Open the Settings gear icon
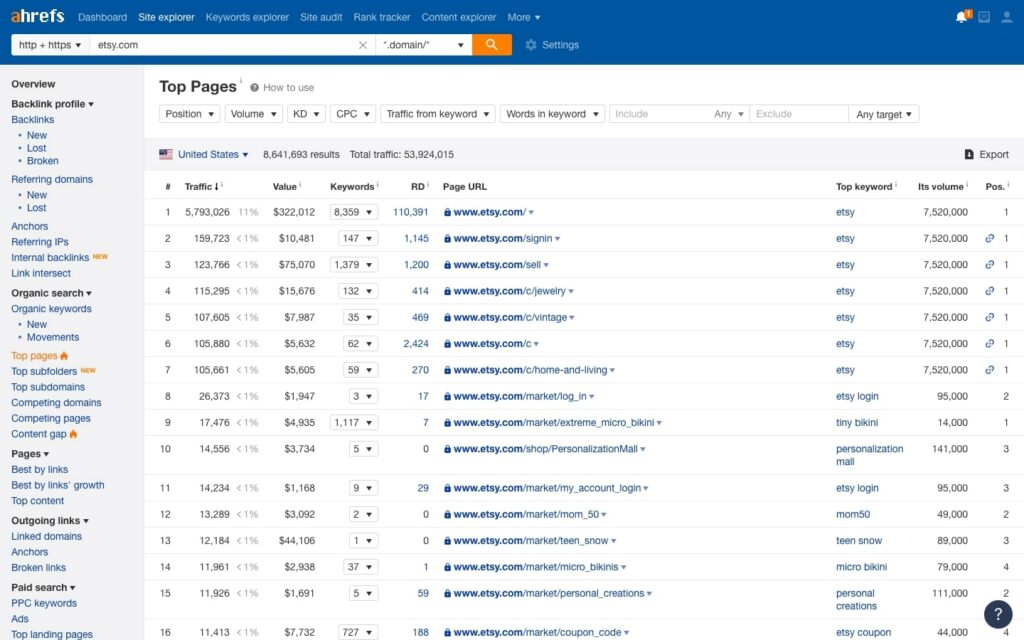The width and height of the screenshot is (1024, 640). tap(531, 45)
